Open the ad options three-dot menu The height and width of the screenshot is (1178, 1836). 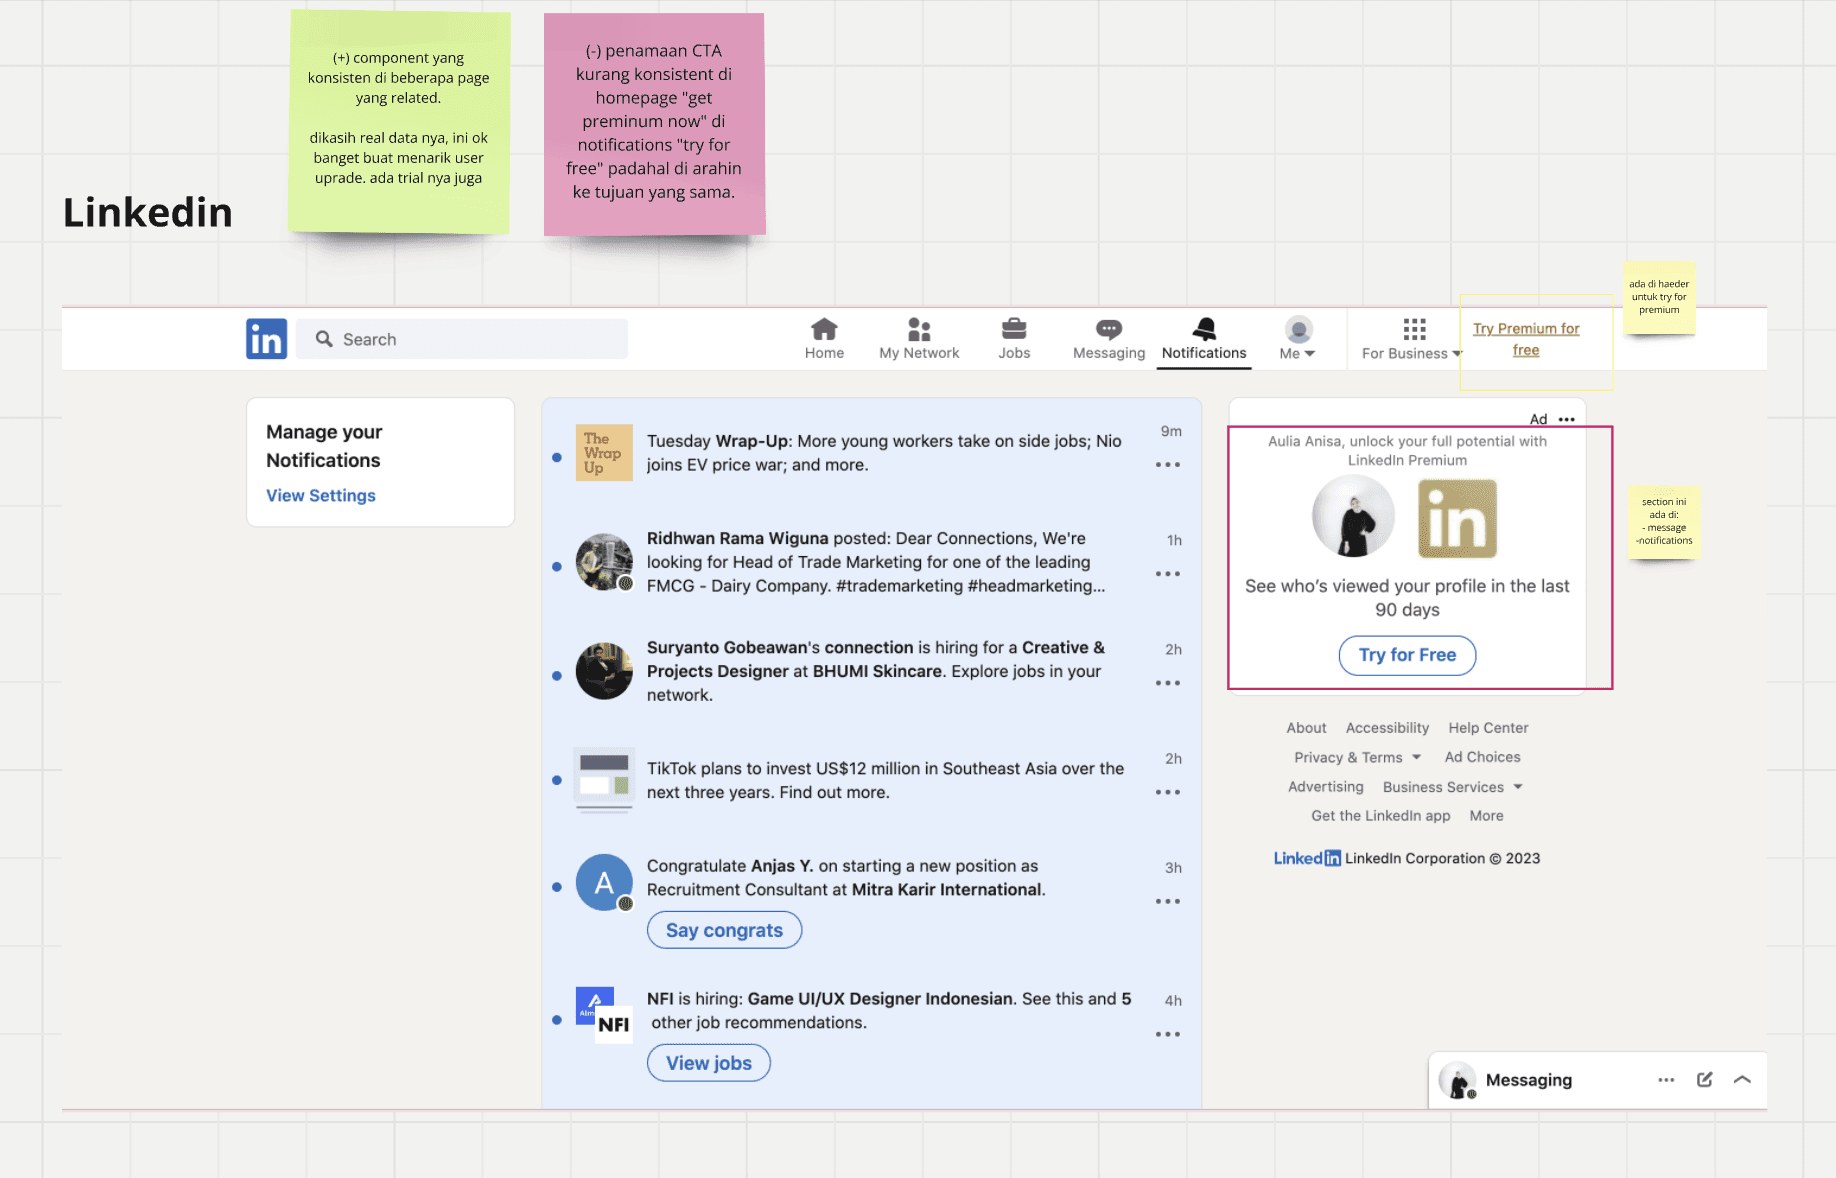[x=1567, y=419]
